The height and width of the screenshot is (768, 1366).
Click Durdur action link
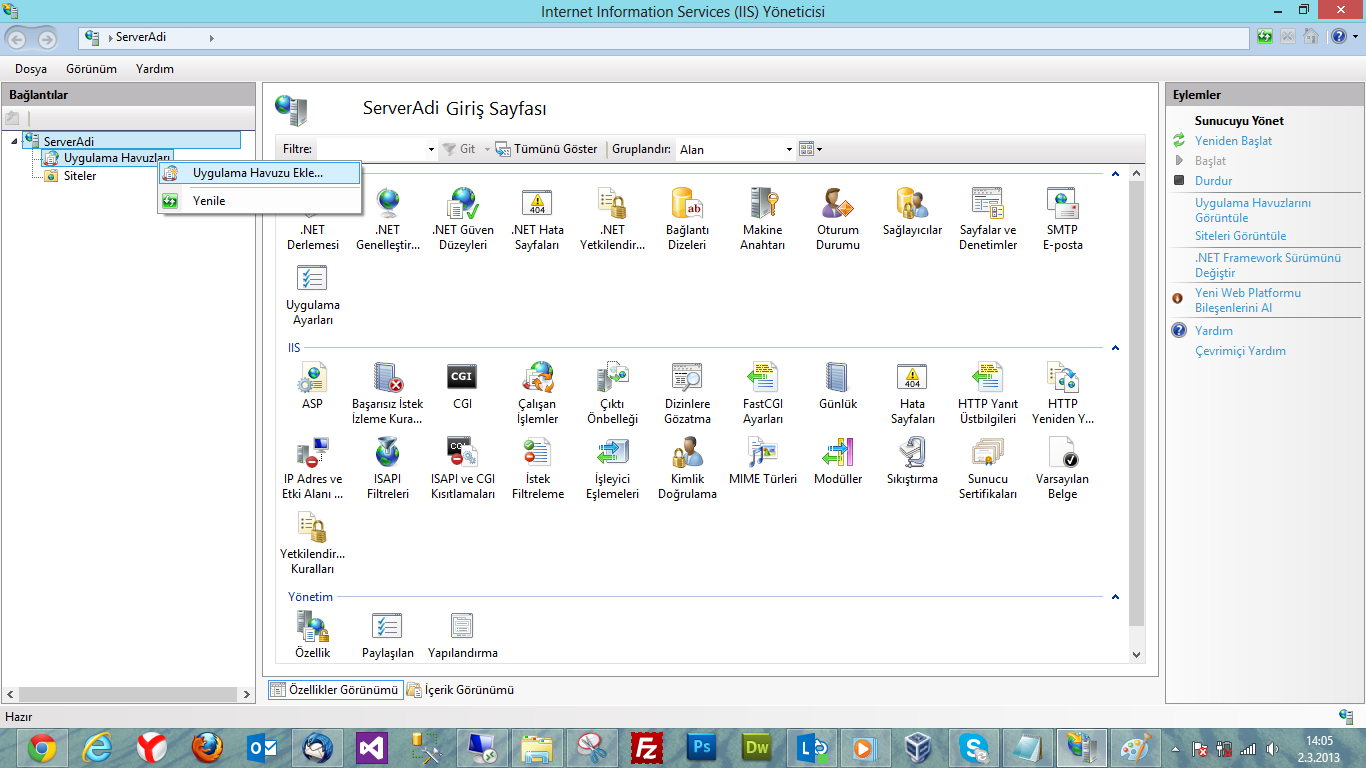1213,181
